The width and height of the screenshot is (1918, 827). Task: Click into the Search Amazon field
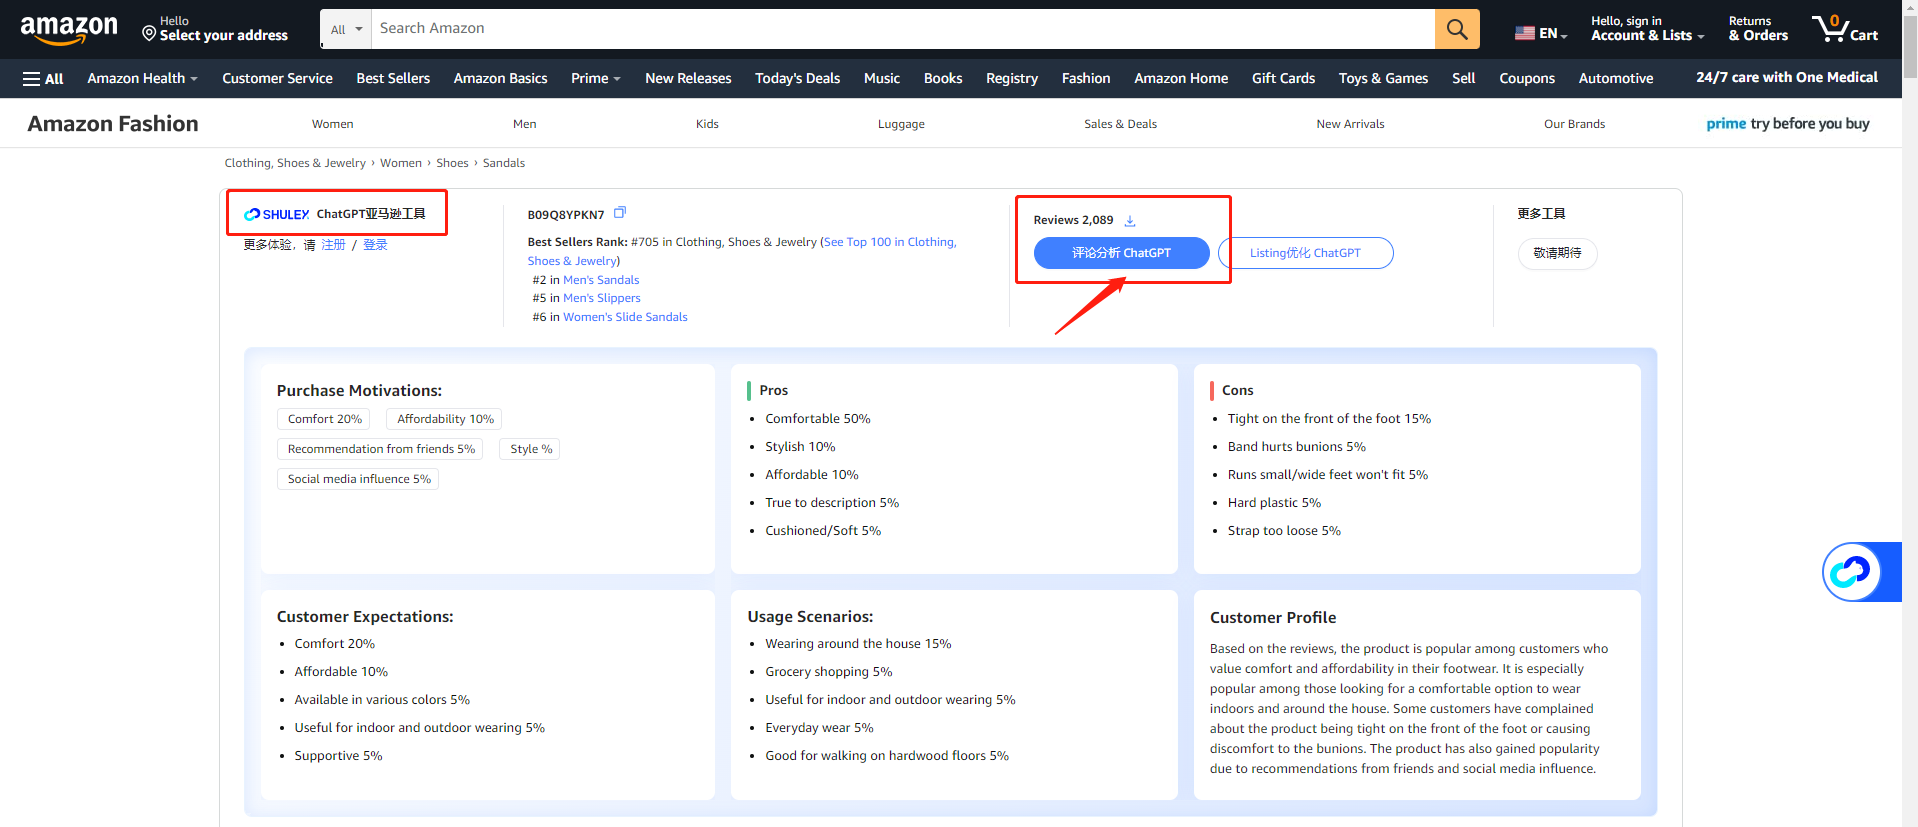tap(903, 29)
